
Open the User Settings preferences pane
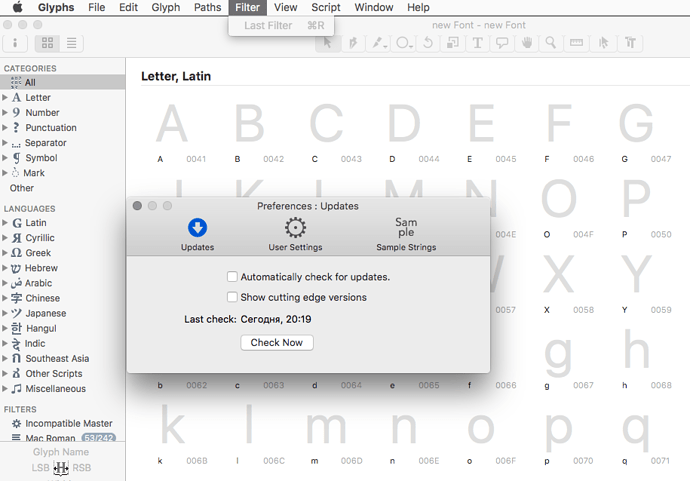point(295,235)
